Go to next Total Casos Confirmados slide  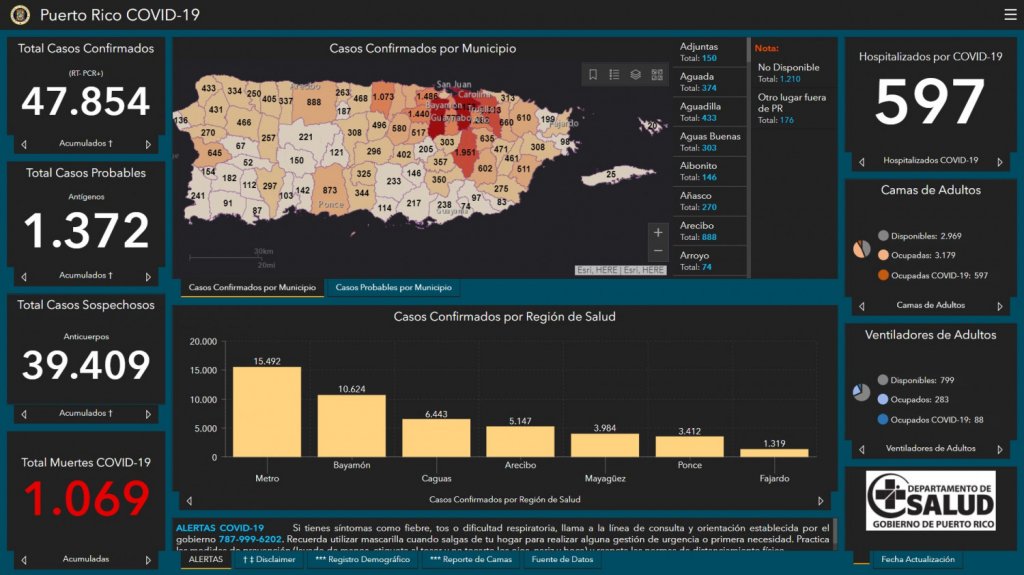(x=148, y=144)
